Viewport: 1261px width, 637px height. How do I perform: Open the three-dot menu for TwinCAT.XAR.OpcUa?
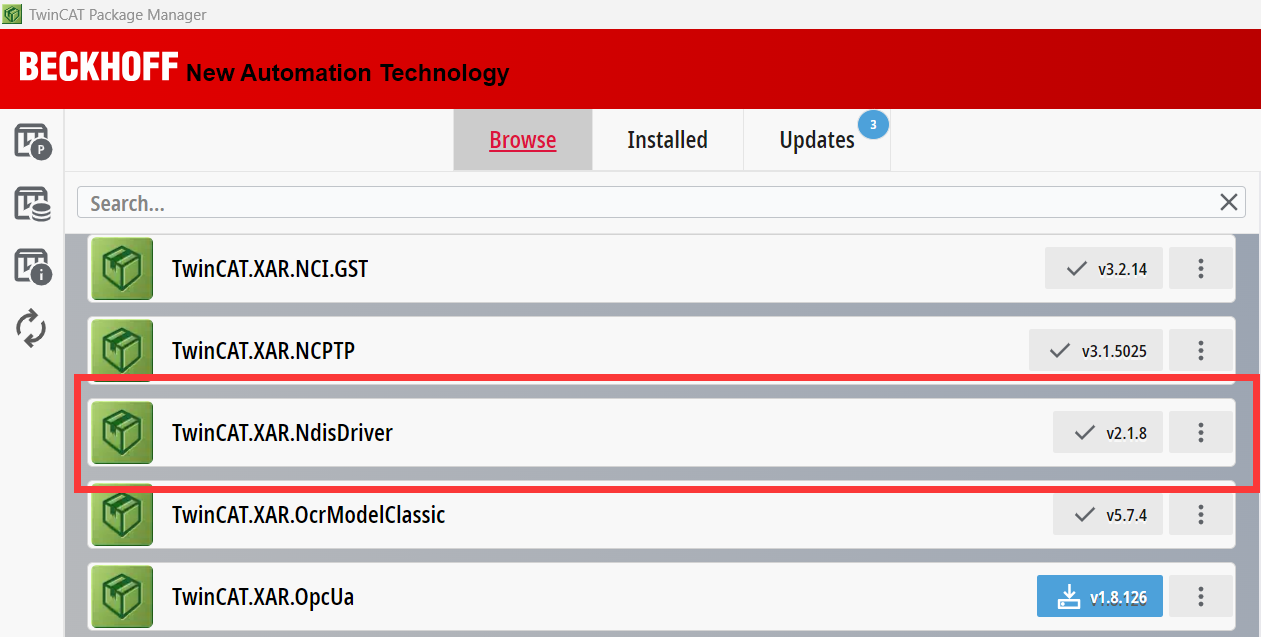(1201, 597)
